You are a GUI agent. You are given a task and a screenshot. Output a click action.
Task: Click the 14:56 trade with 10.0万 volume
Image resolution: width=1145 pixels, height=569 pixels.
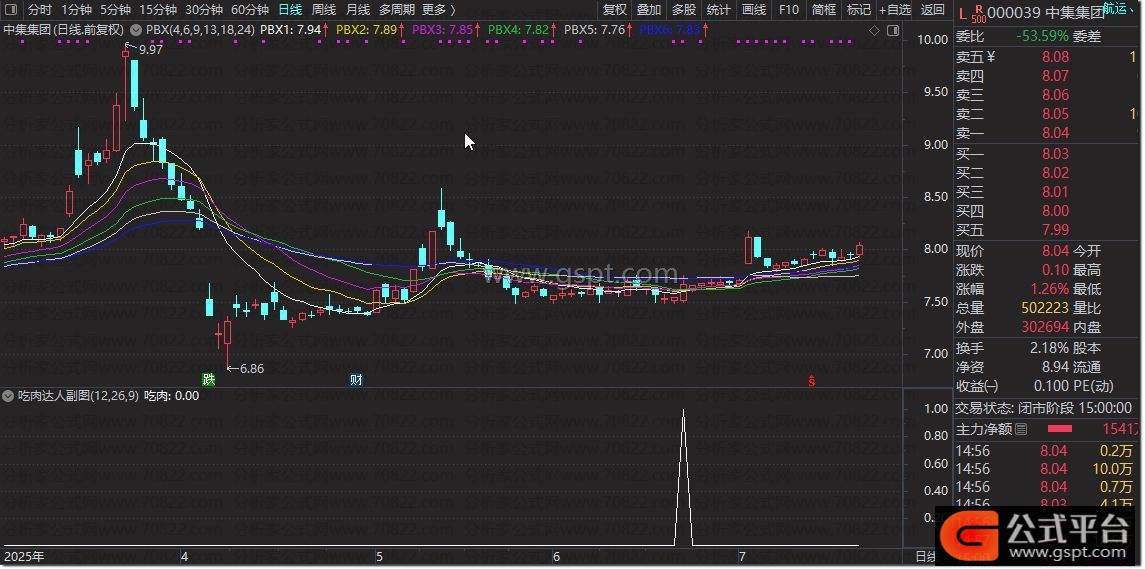[1048, 469]
